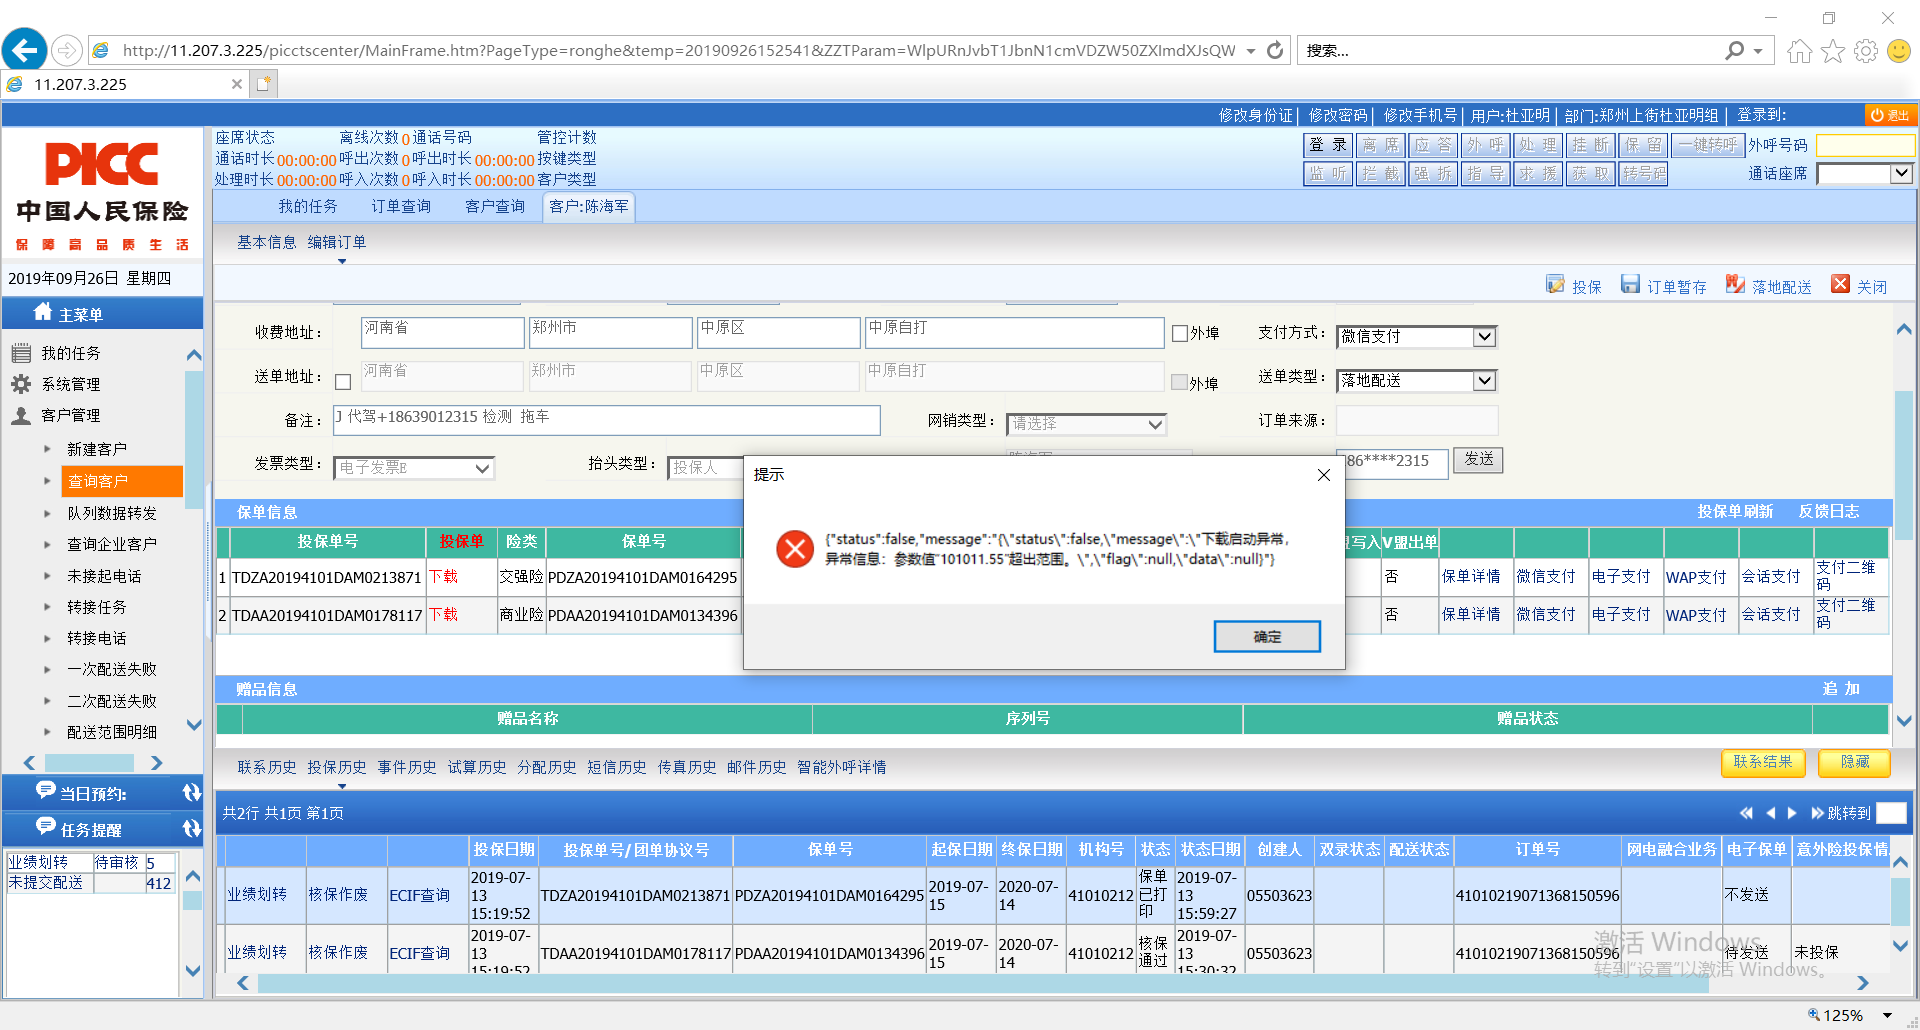Image resolution: width=1920 pixels, height=1030 pixels.
Task: Open the 投保历史 tab
Action: pyautogui.click(x=337, y=767)
